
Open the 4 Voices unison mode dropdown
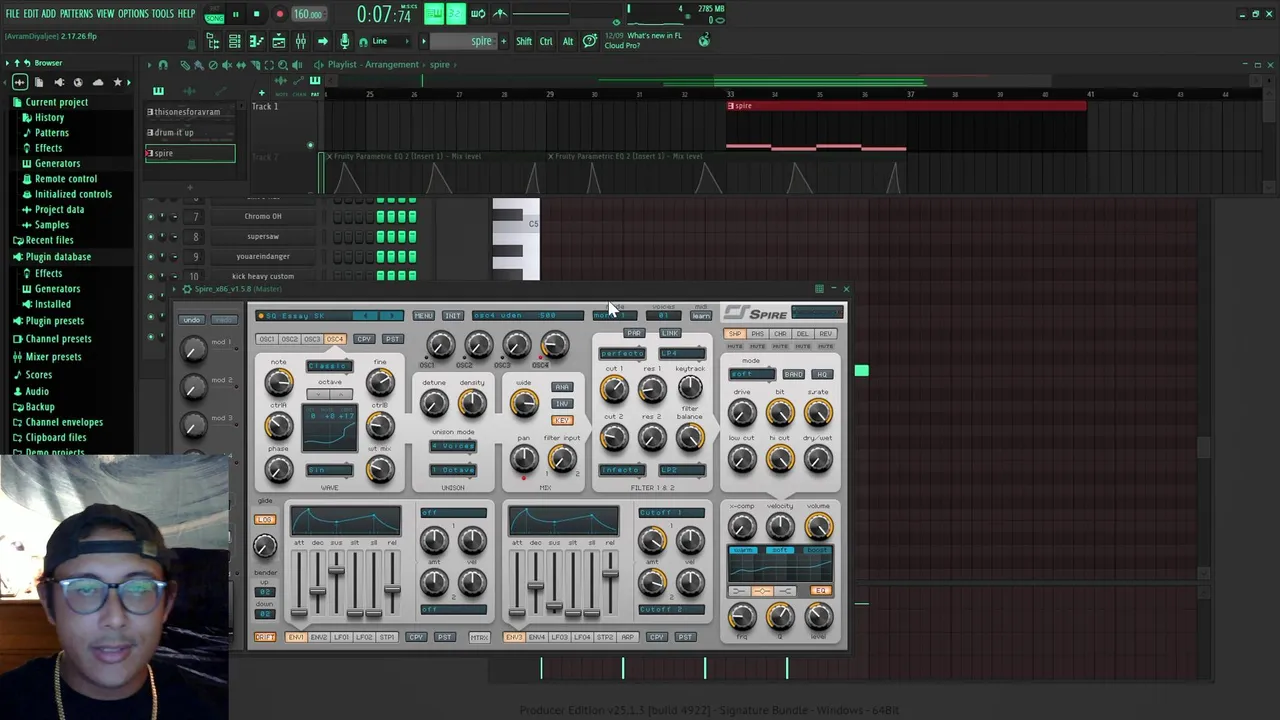[x=453, y=446]
